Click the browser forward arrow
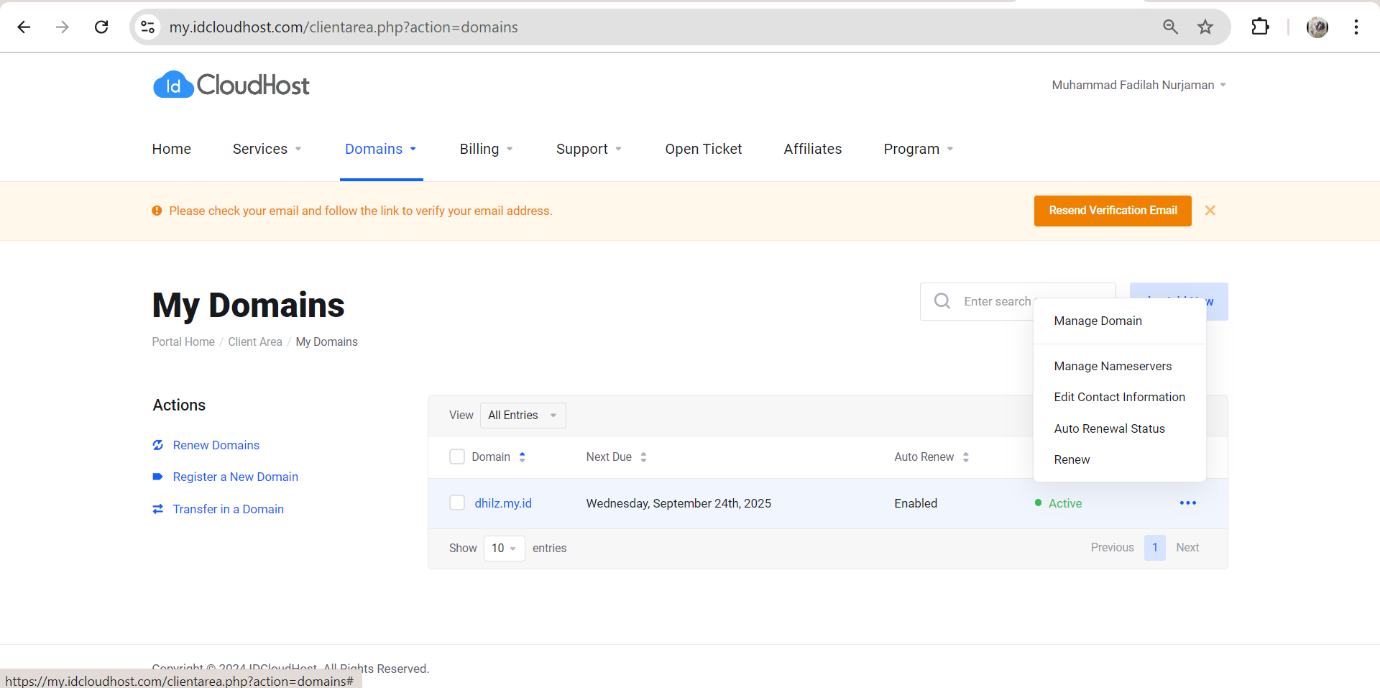Viewport: 1380px width, 688px height. 62,27
